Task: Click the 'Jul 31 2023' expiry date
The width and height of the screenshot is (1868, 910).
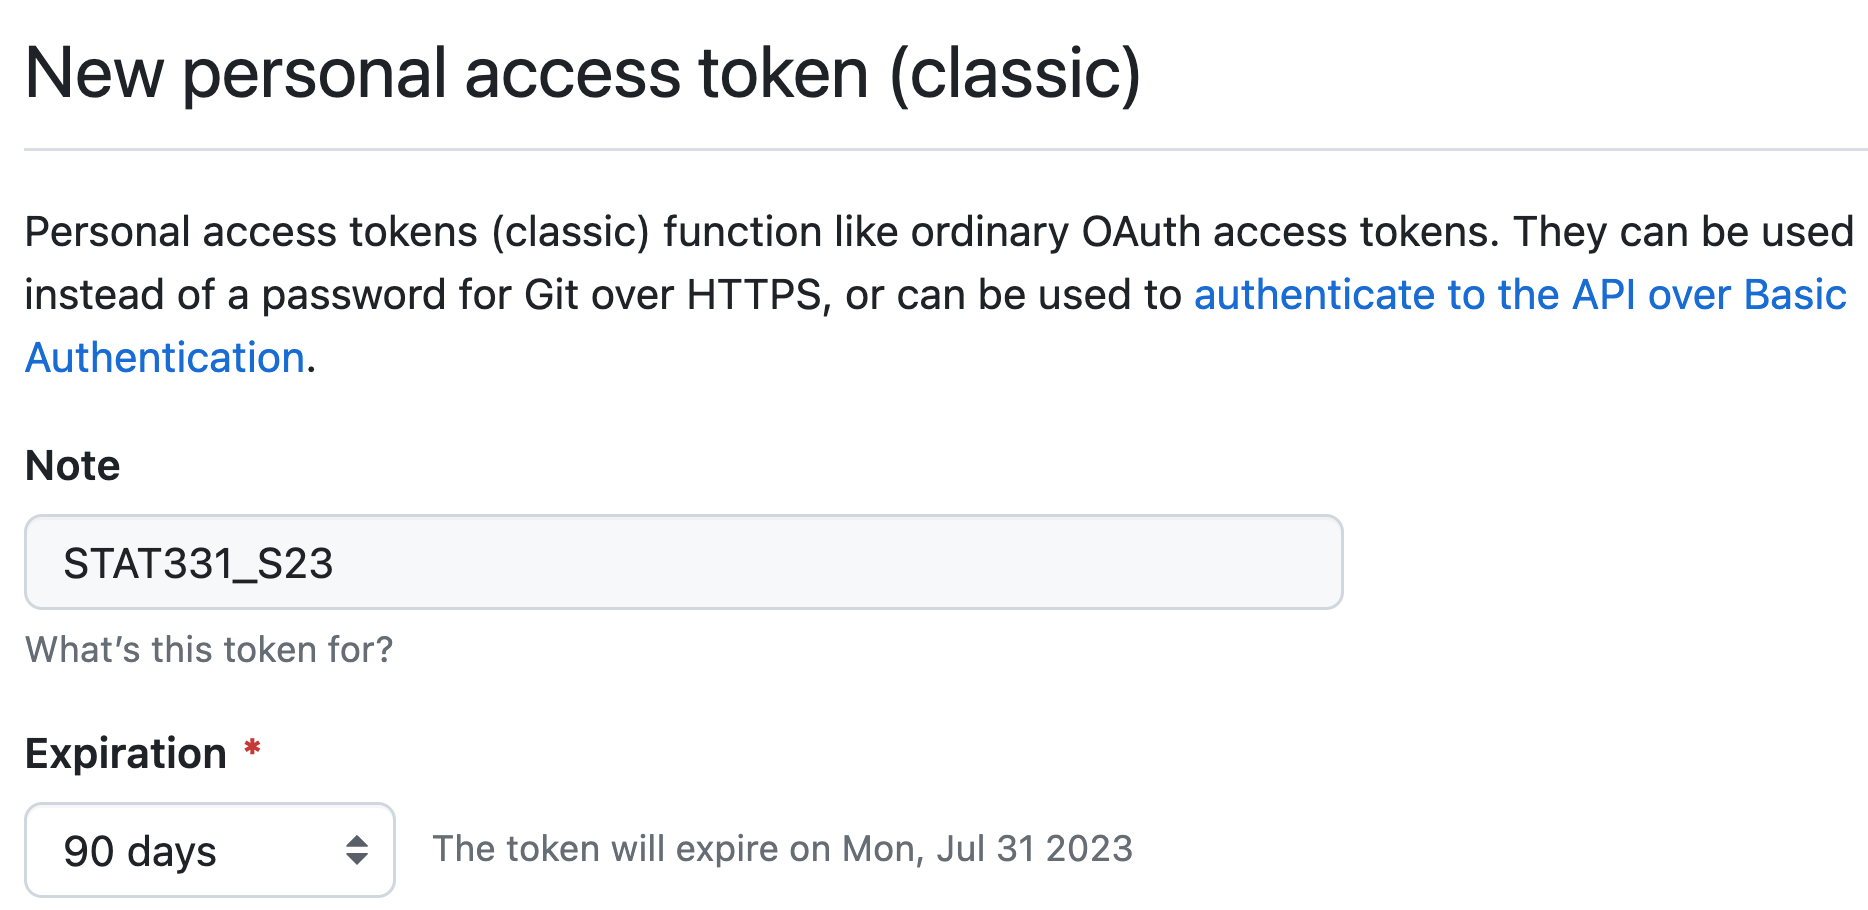Action: coord(1034,849)
